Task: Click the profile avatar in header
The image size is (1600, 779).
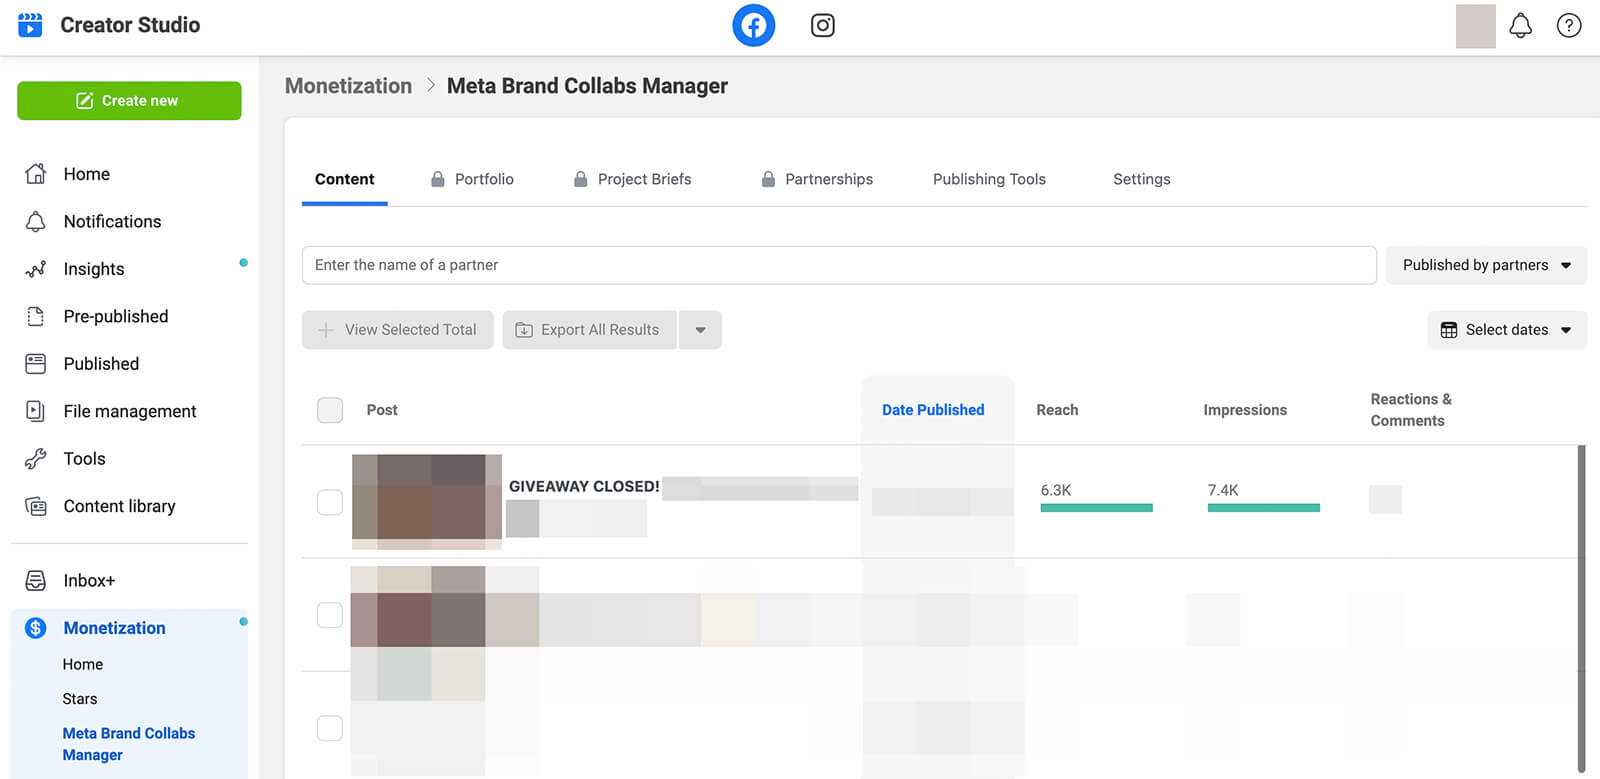Action: point(1475,26)
